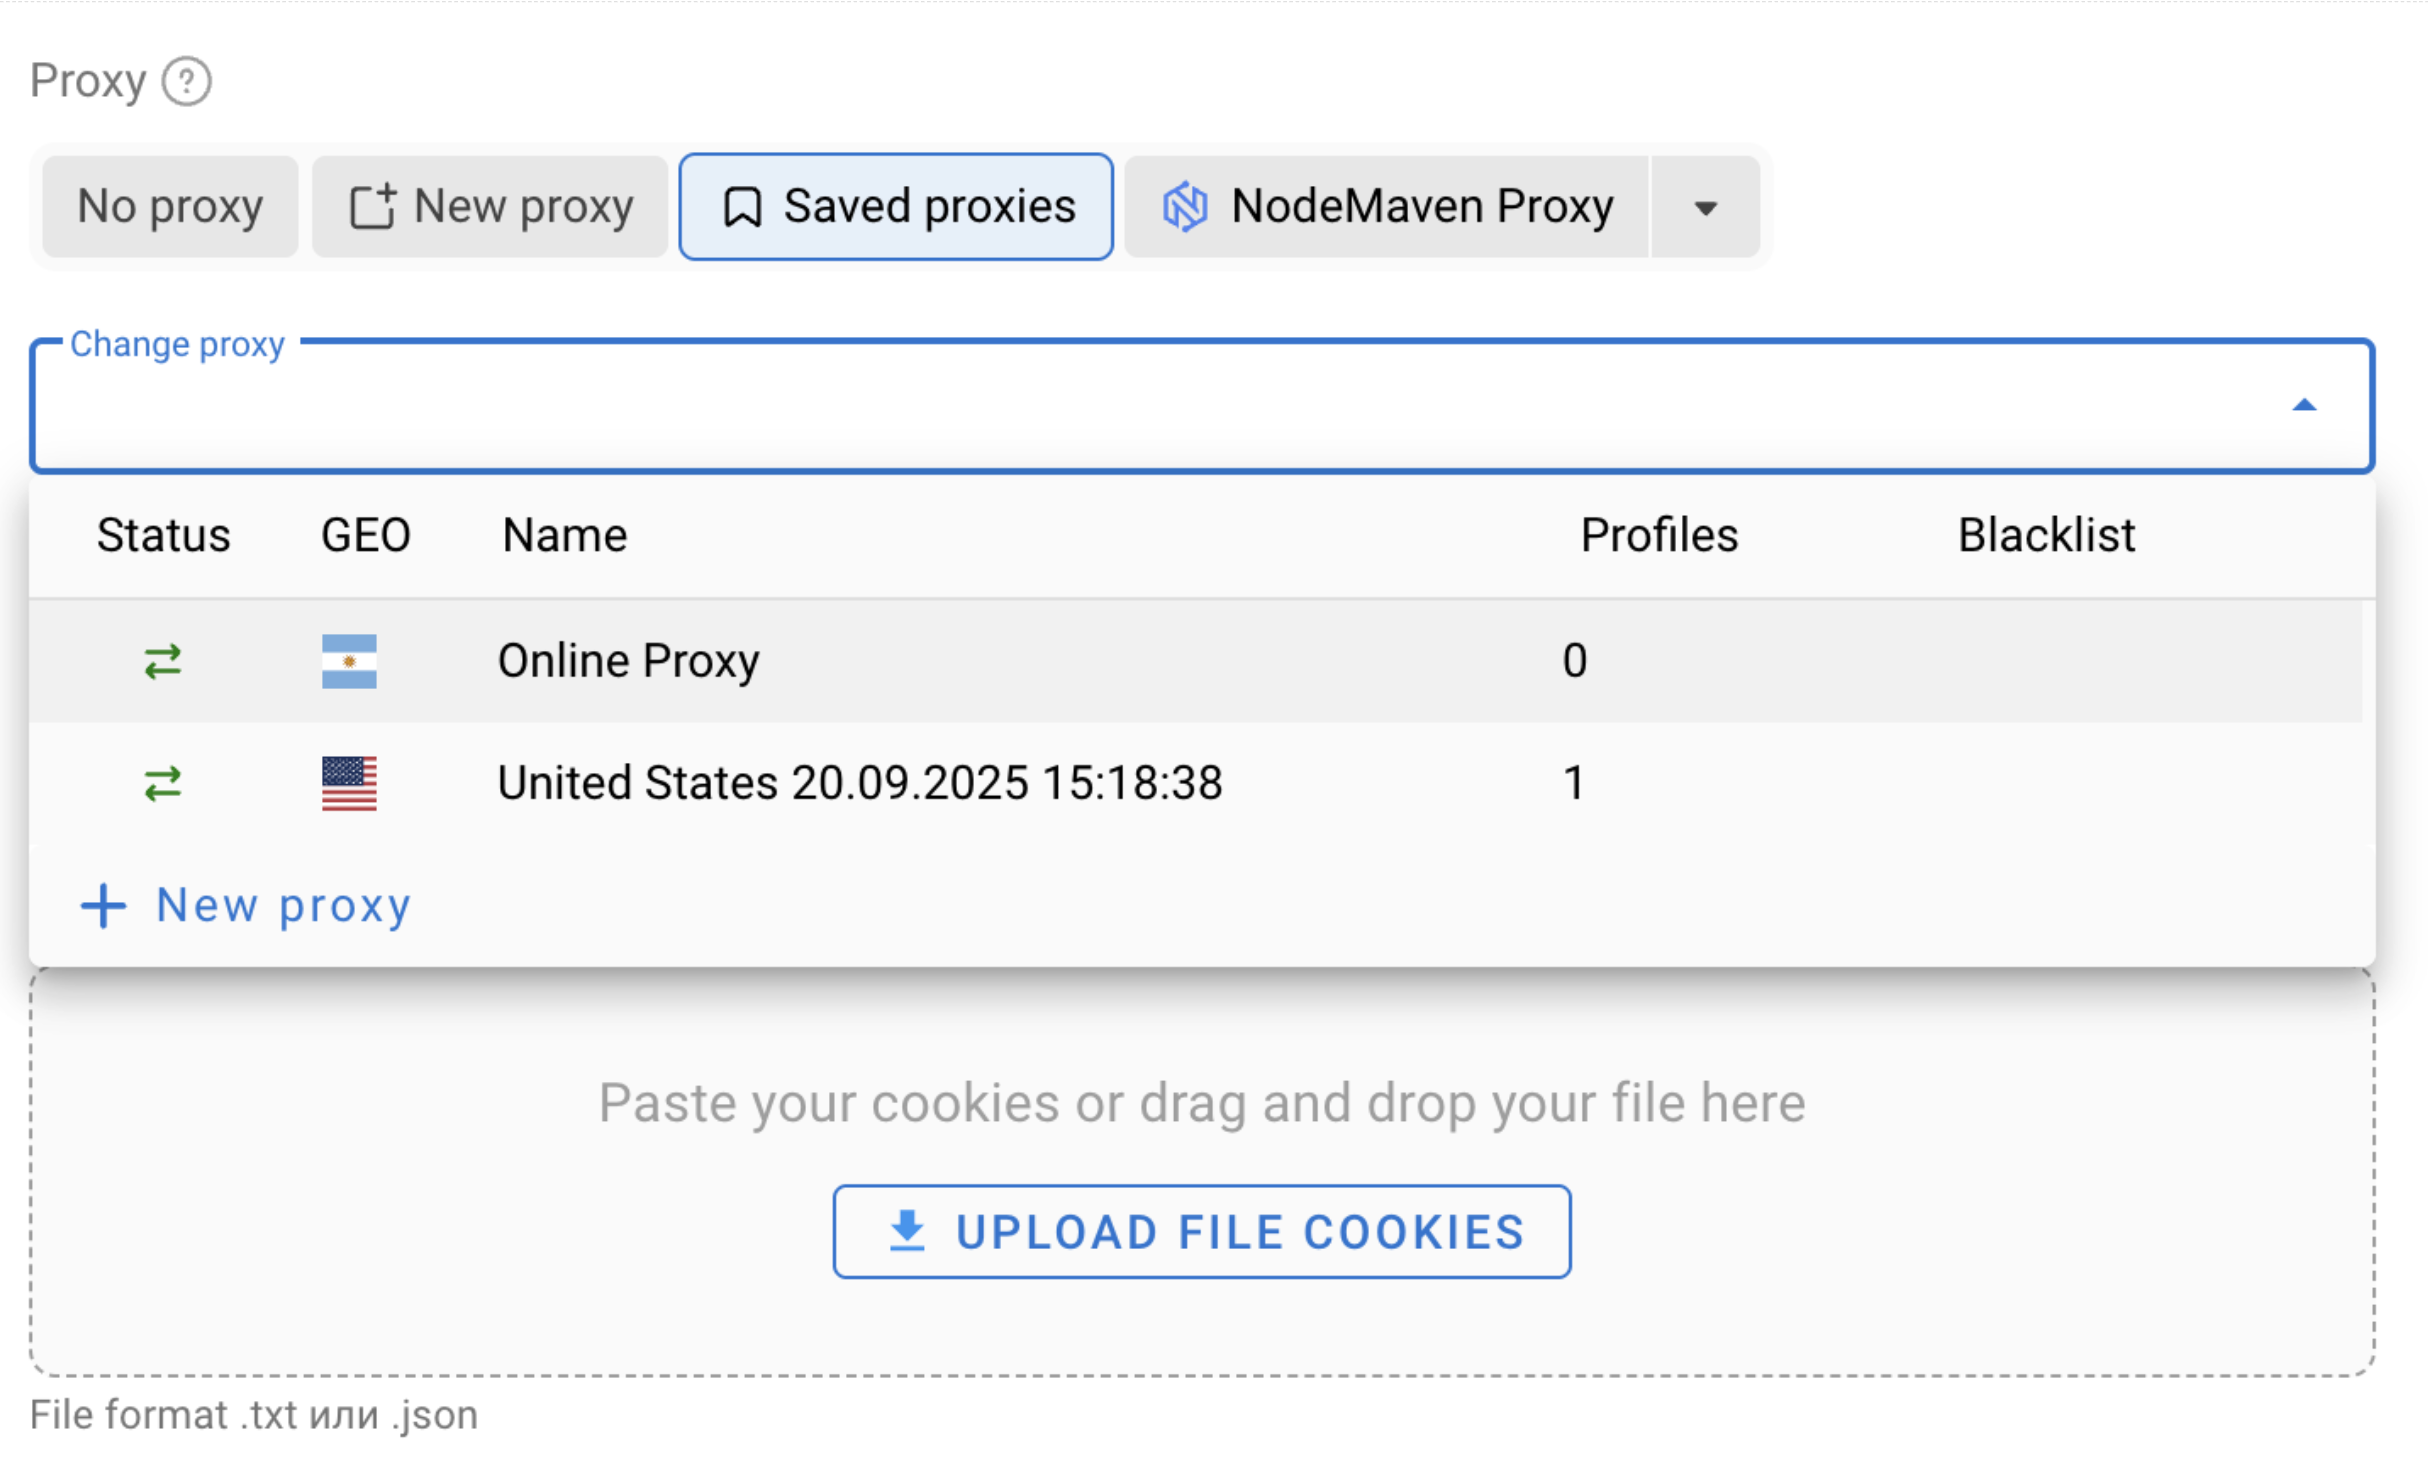
Task: Click the NodeMaven logo icon
Action: [x=1185, y=207]
